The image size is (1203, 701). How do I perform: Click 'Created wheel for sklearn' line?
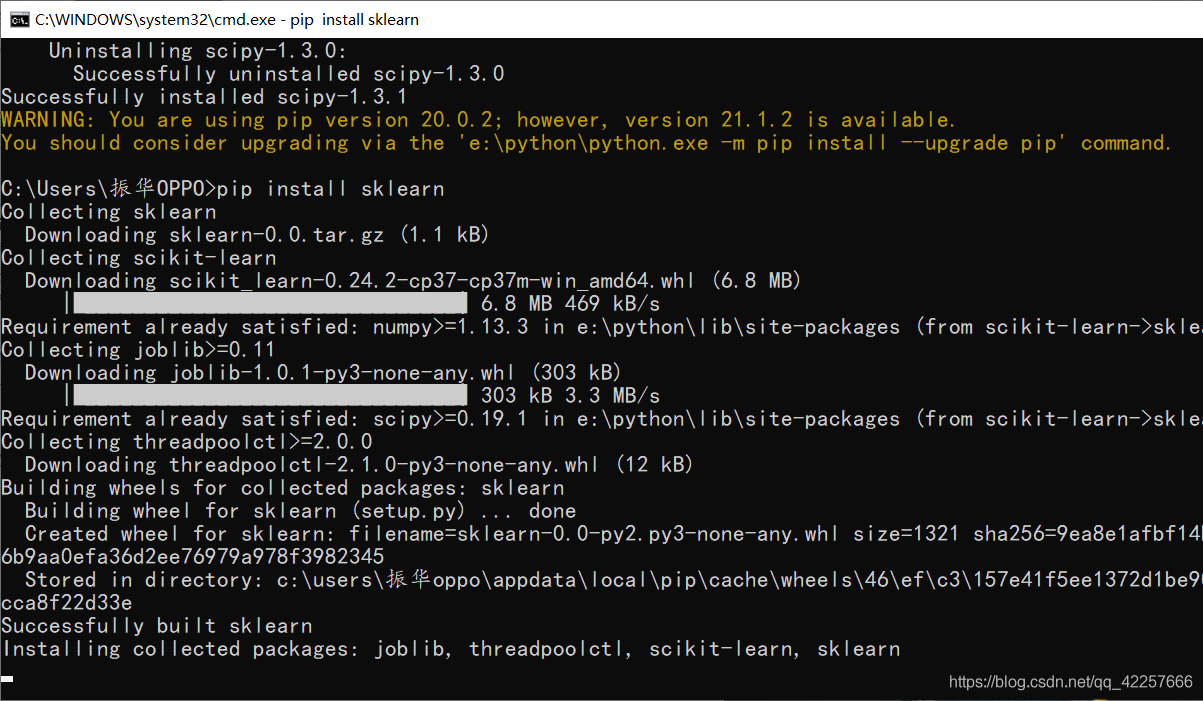(x=613, y=534)
